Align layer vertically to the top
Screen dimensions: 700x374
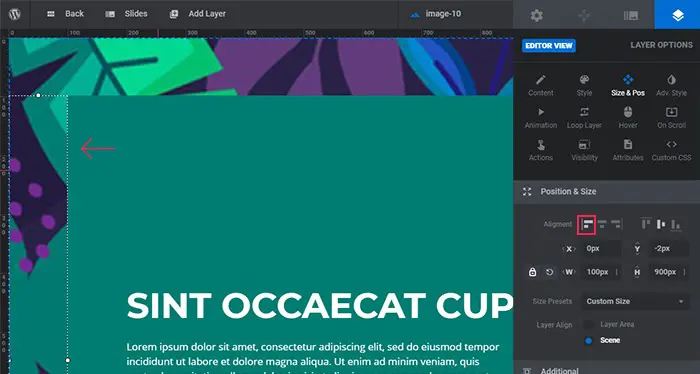click(646, 224)
